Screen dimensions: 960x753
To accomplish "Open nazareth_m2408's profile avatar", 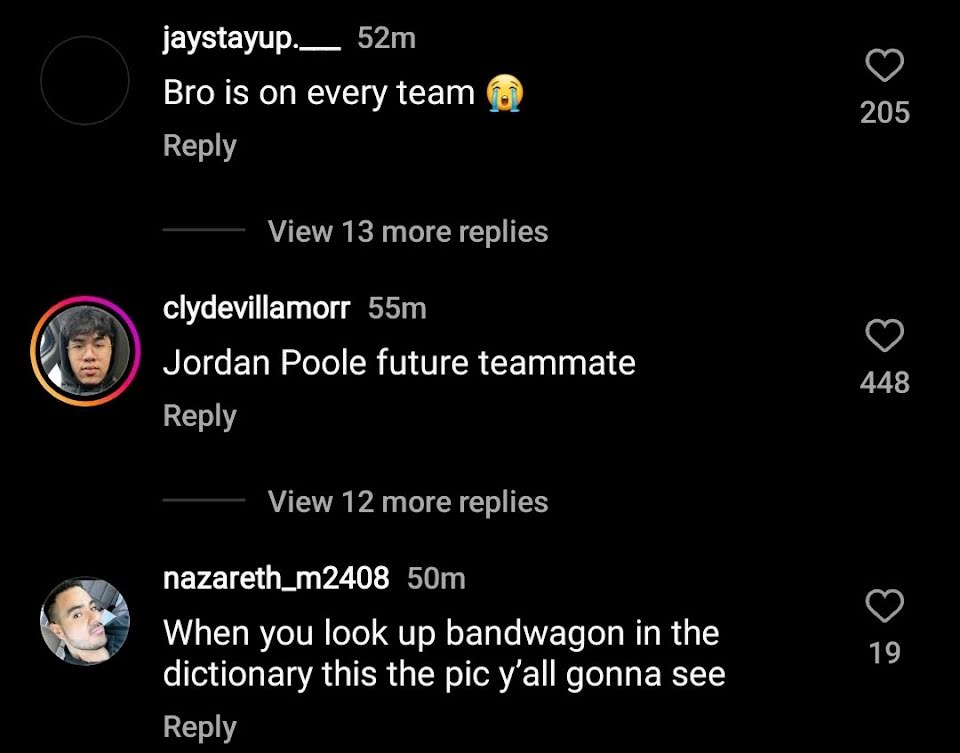I will [85, 621].
